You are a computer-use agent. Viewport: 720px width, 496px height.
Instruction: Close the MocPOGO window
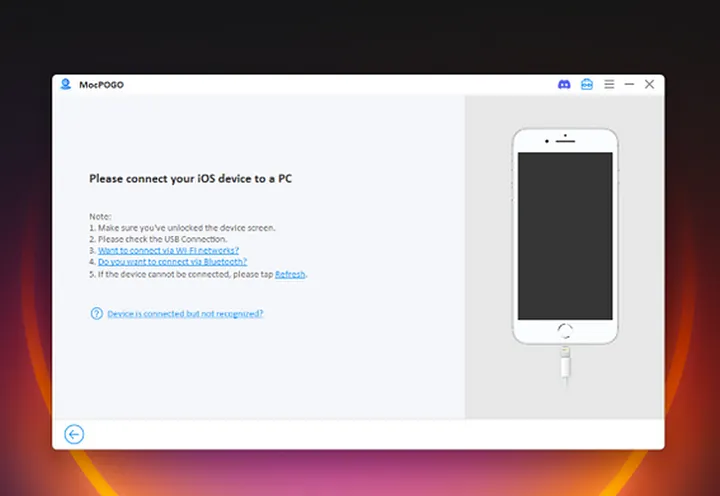[650, 85]
